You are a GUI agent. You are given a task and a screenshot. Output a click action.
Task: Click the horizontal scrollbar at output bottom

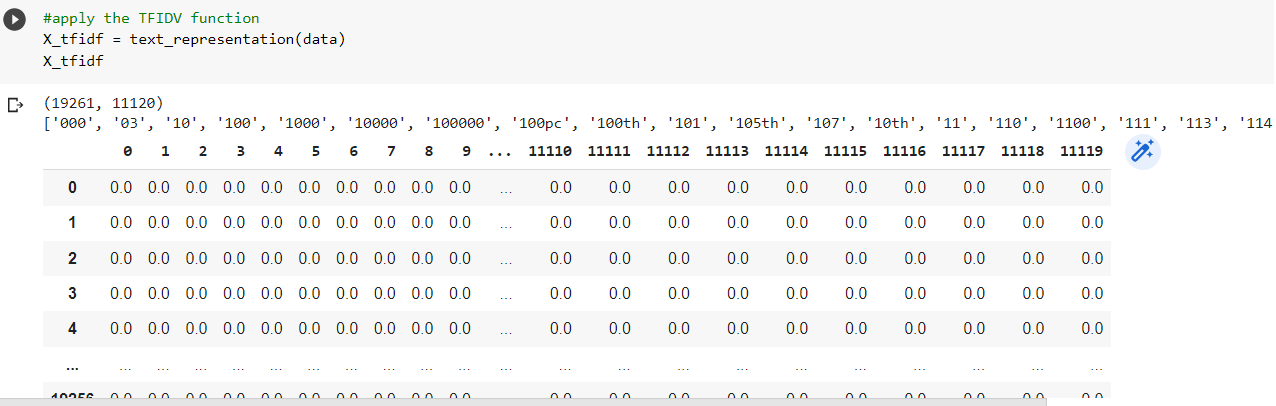click(523, 401)
